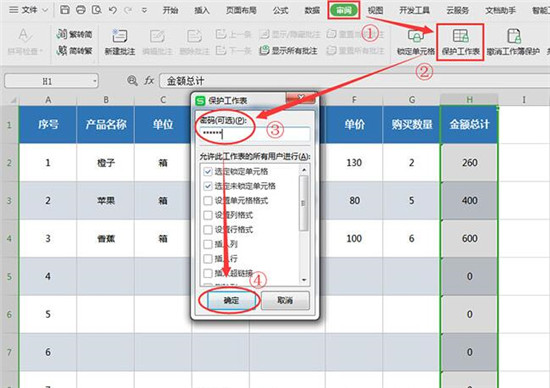Open the Name Box dropdown arrow

tap(94, 81)
